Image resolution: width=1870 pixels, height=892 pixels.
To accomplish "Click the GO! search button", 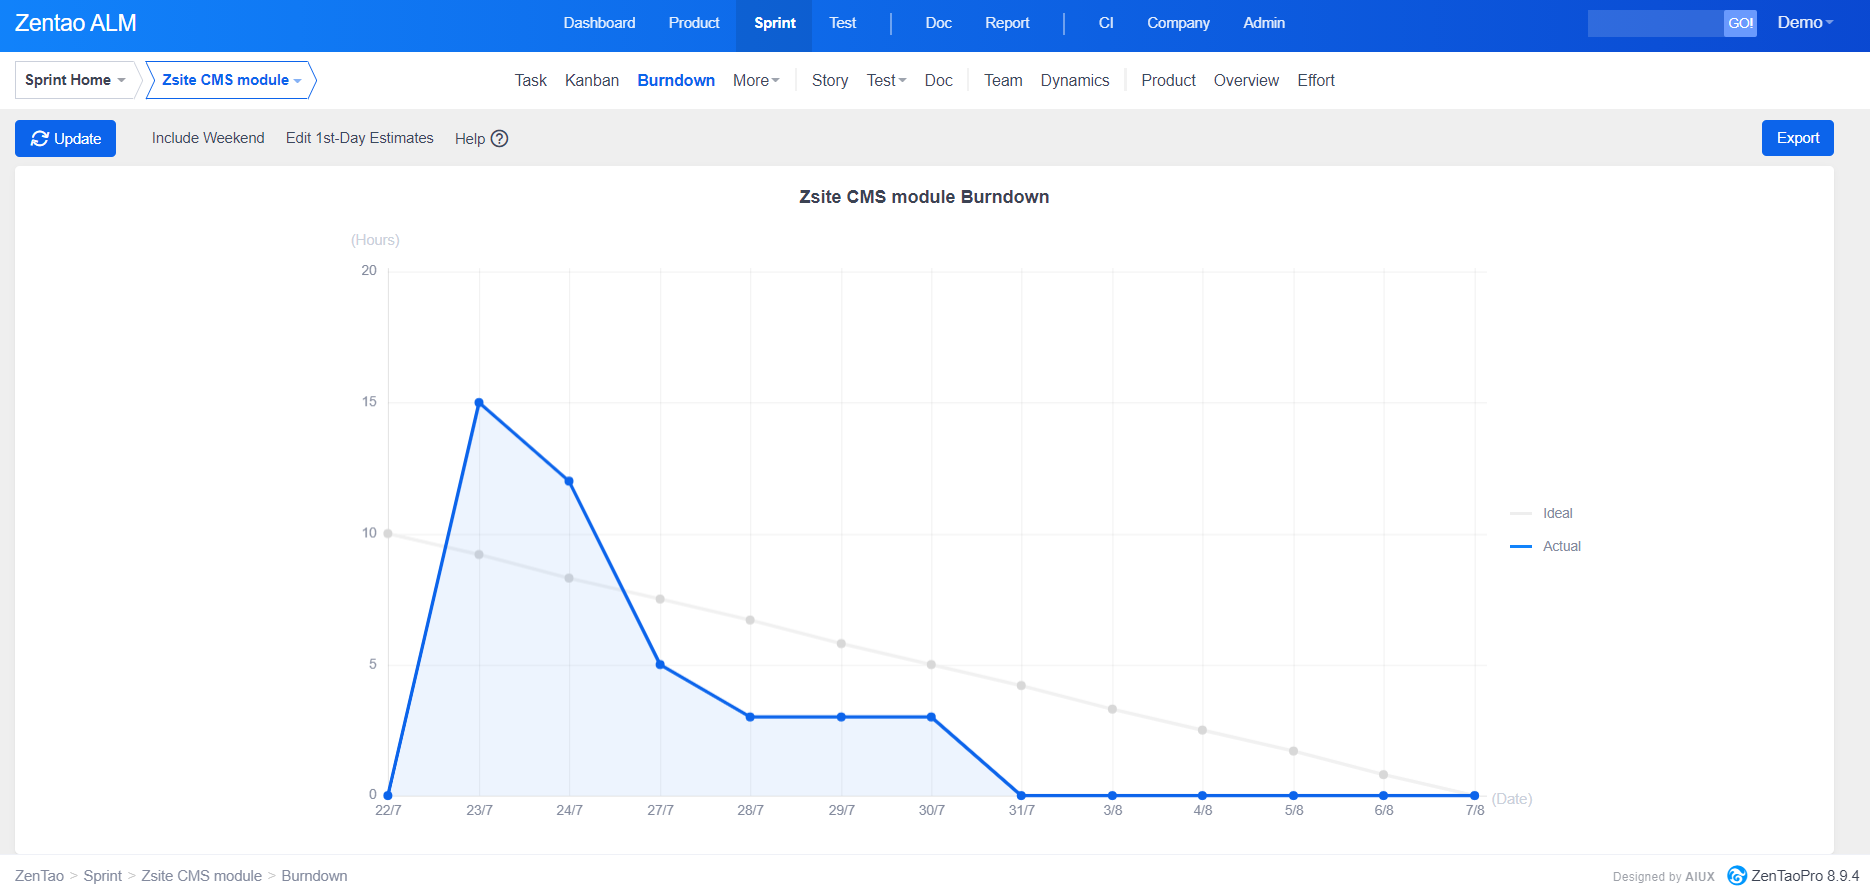I will (x=1740, y=23).
